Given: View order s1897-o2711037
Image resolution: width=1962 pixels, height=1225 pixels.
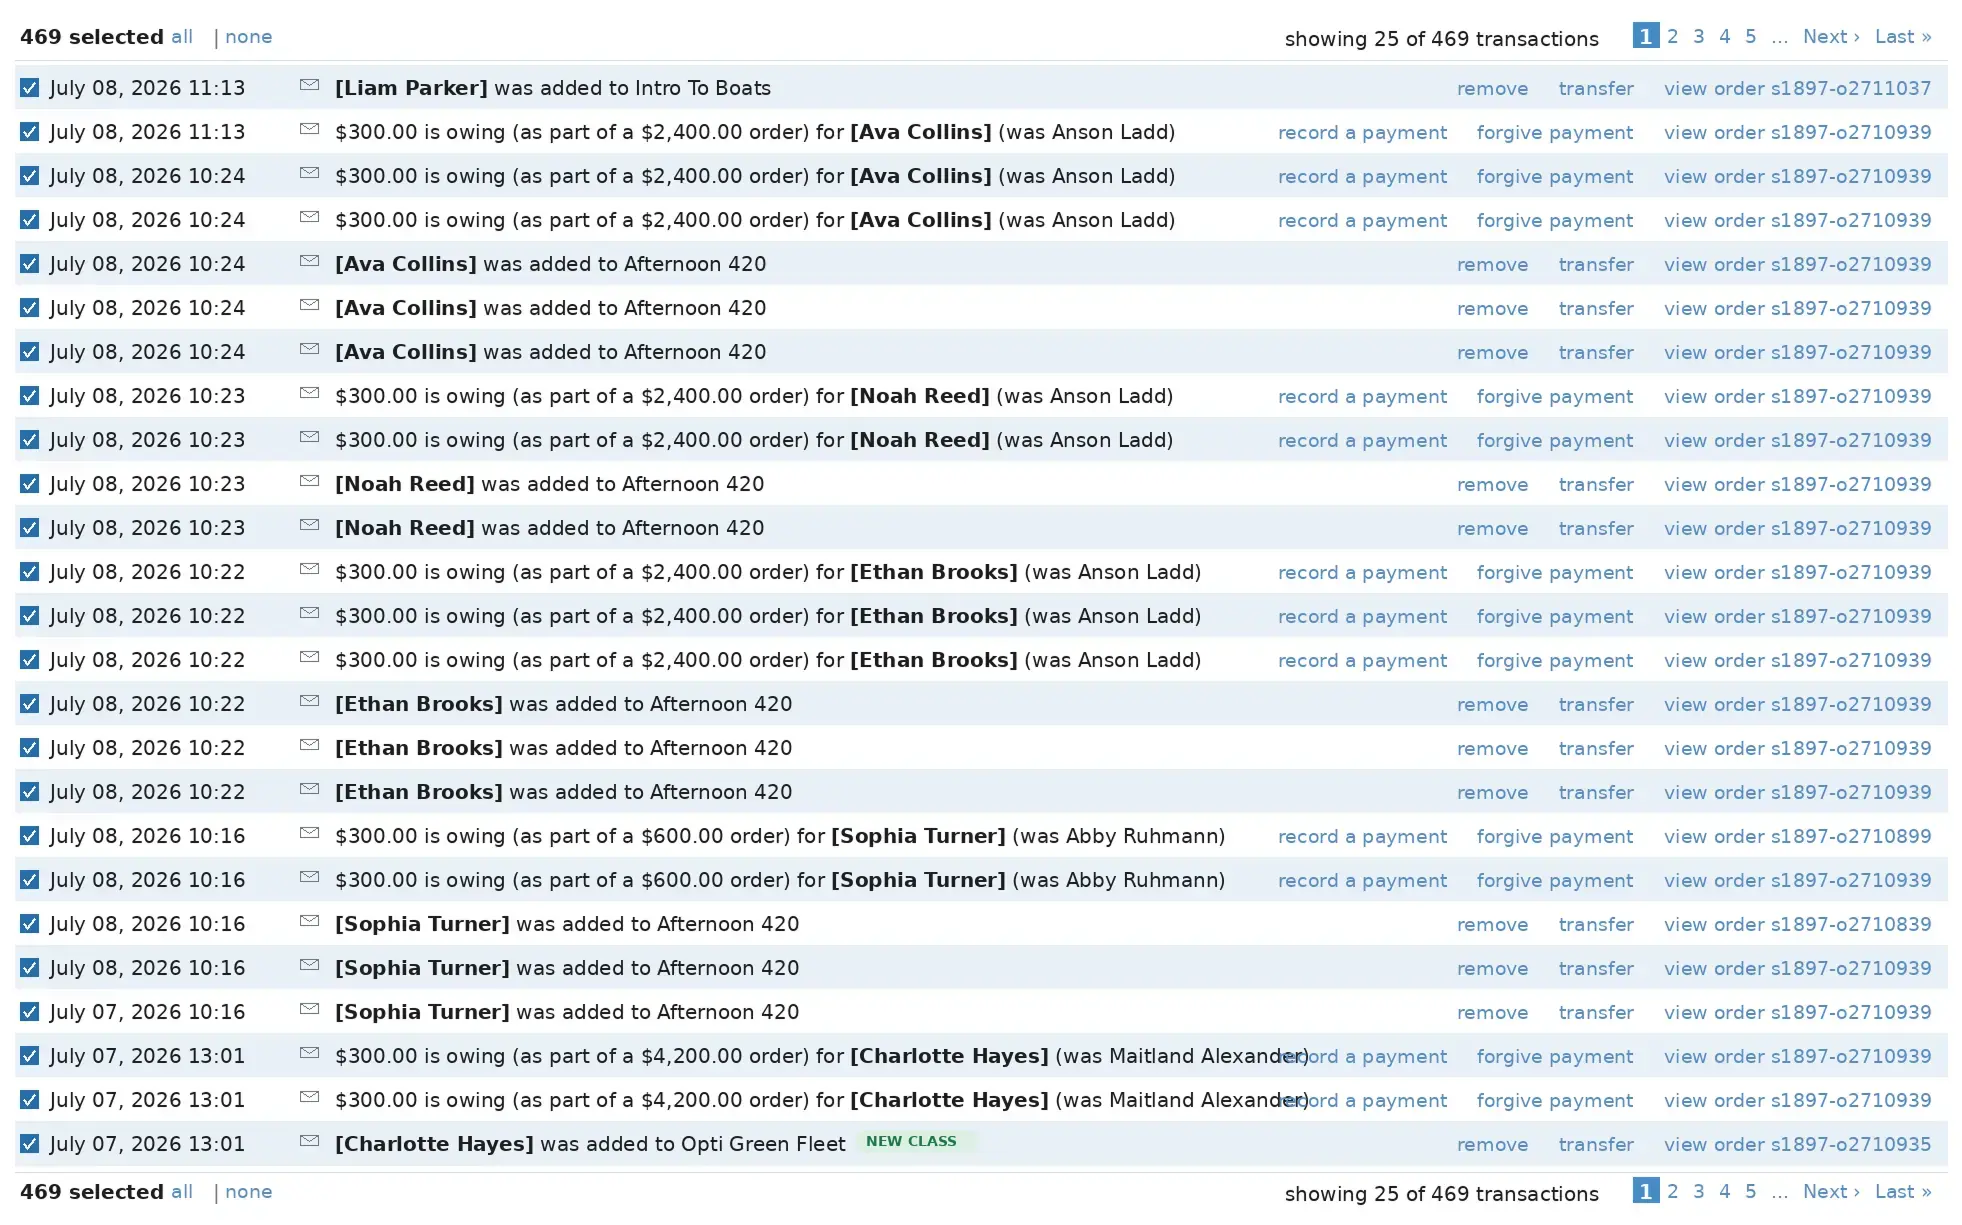Looking at the screenshot, I should coord(1797,89).
